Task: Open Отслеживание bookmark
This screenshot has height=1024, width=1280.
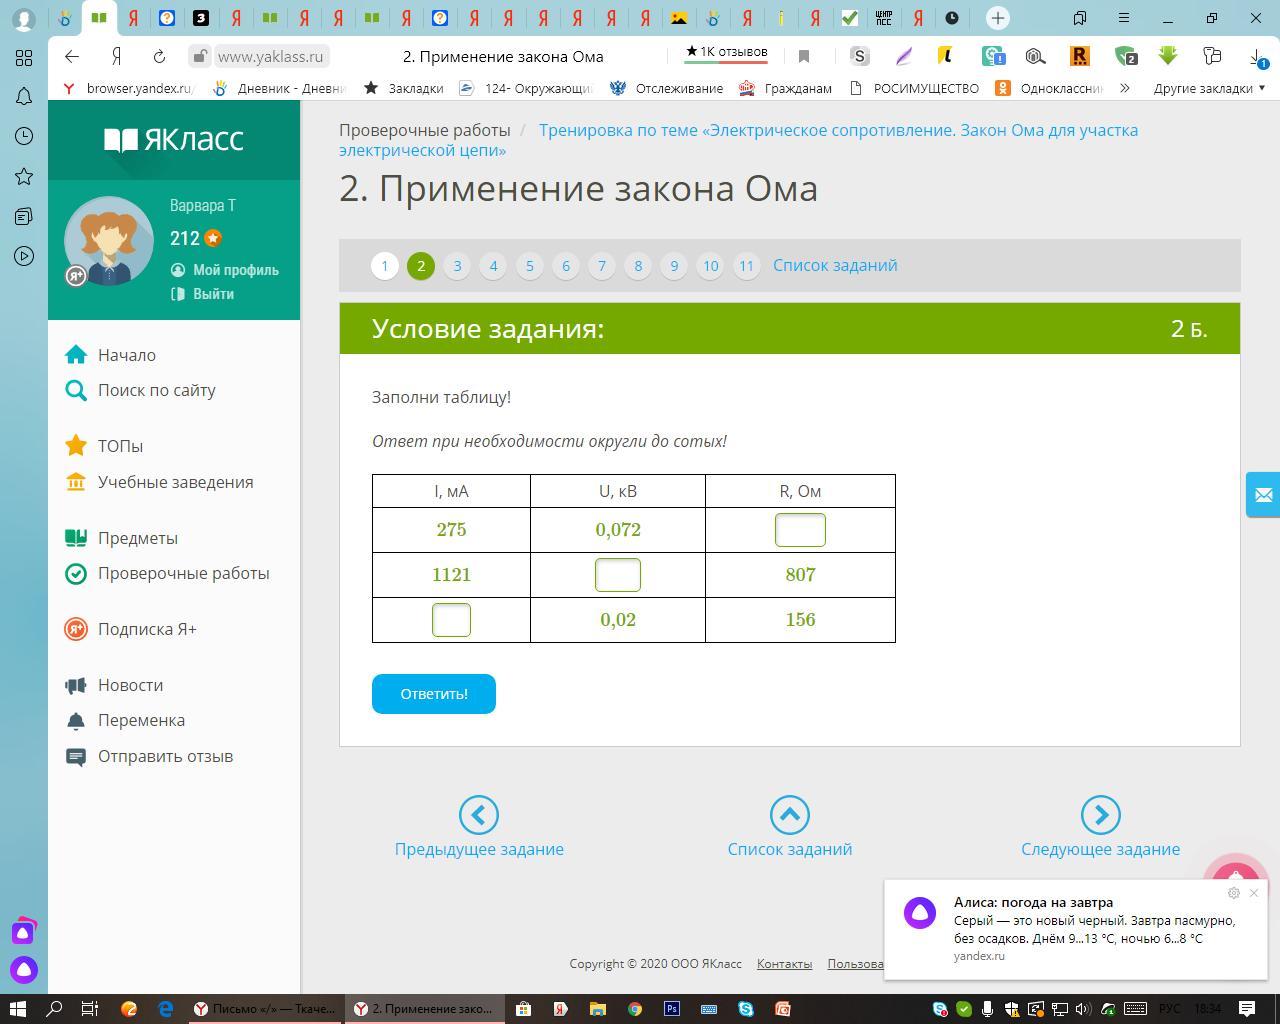Action: pos(667,88)
